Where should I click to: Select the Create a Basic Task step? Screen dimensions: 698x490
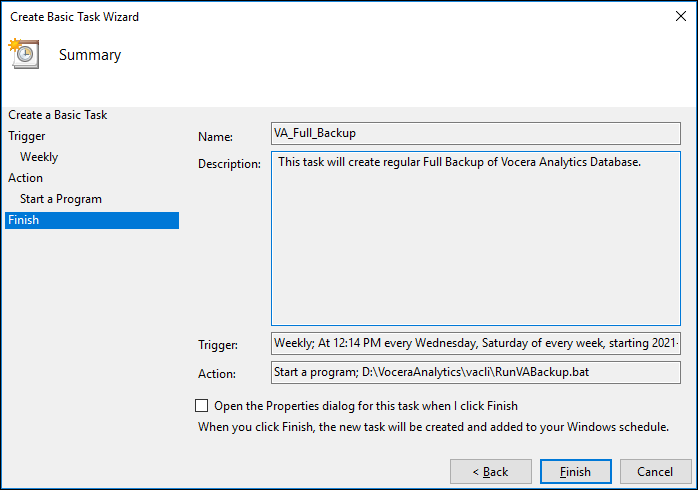click(58, 115)
